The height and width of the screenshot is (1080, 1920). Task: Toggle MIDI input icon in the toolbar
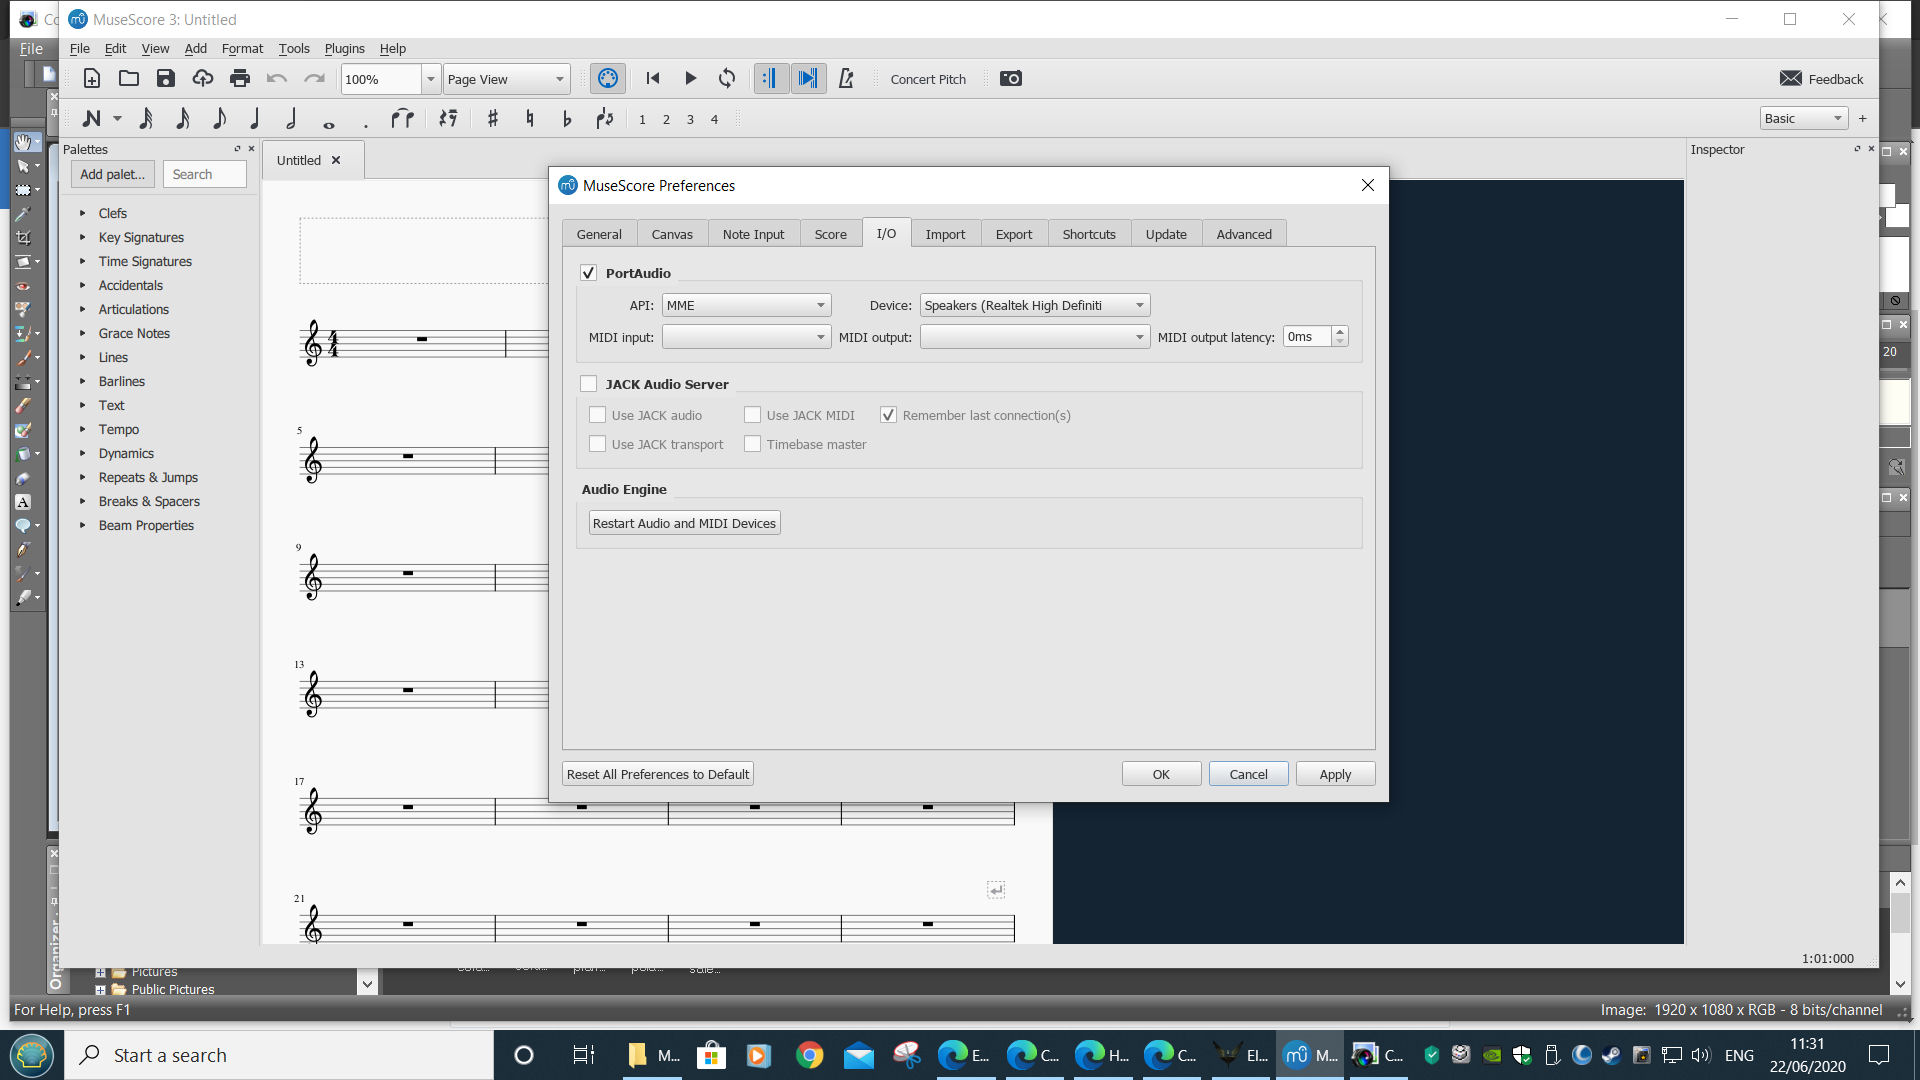(x=608, y=79)
